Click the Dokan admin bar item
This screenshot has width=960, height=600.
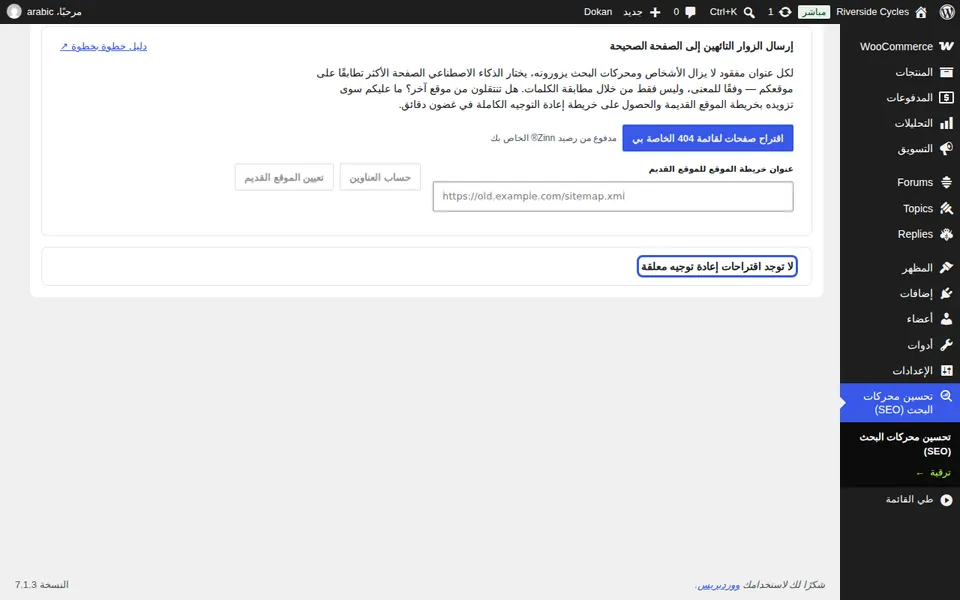598,12
